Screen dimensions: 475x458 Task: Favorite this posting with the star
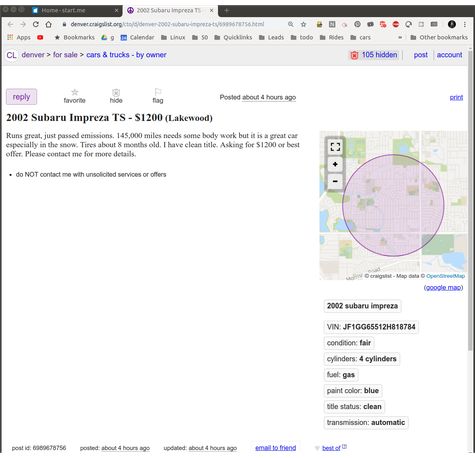click(75, 96)
